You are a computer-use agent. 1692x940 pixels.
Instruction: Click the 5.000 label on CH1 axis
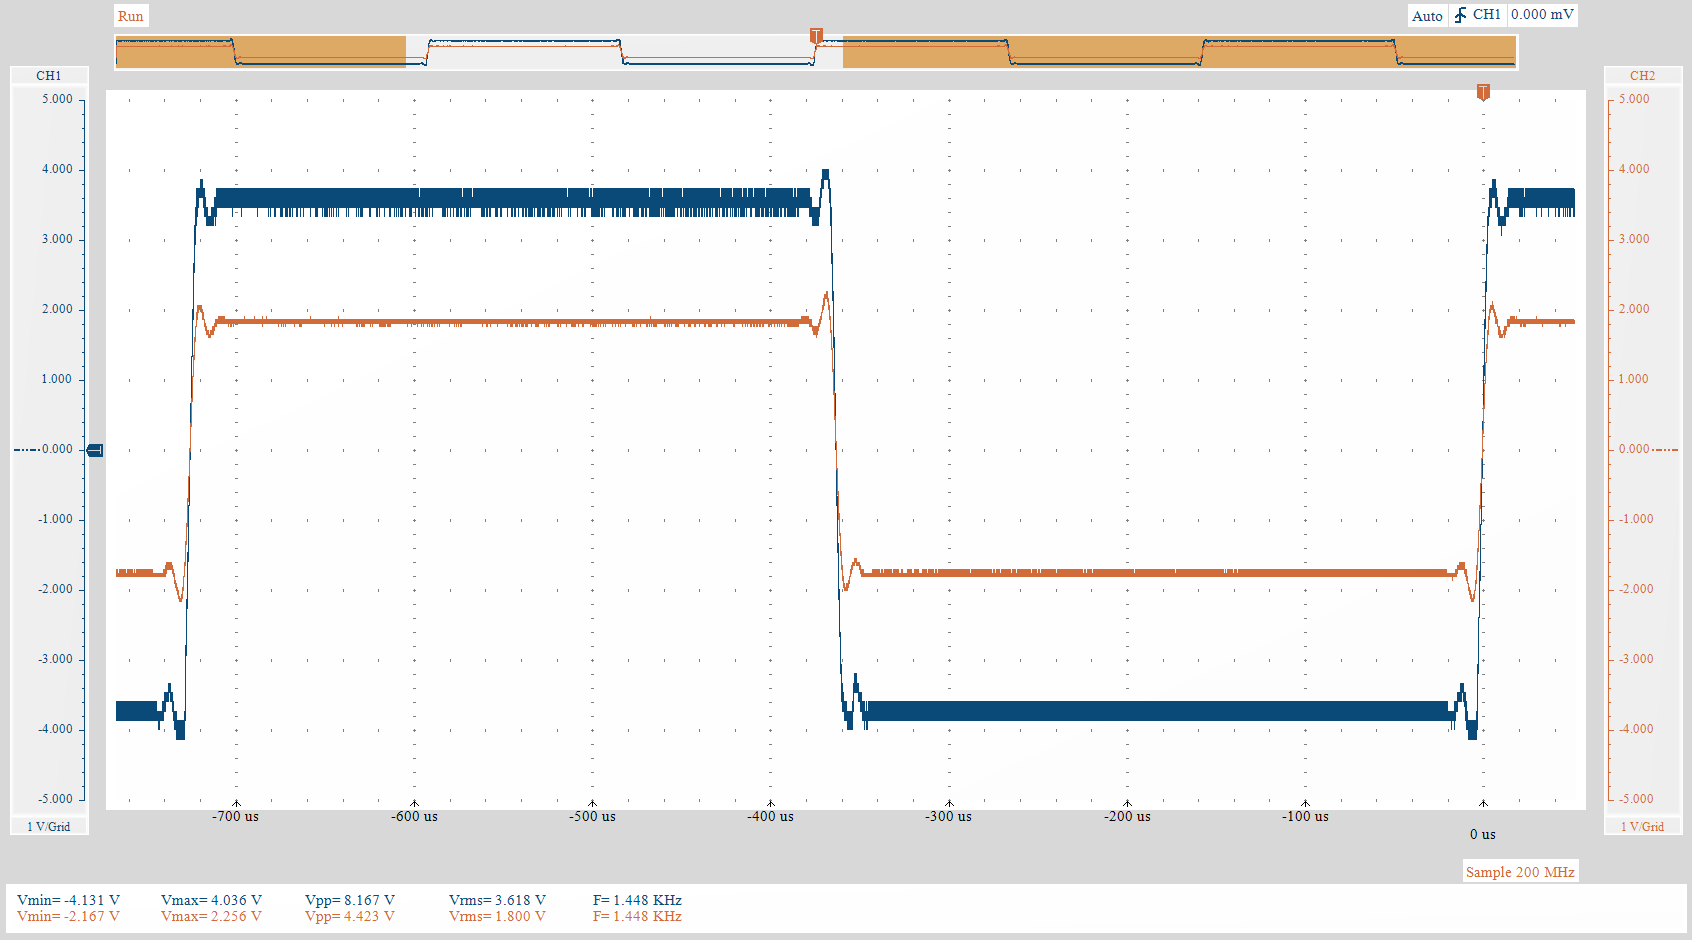[x=57, y=99]
